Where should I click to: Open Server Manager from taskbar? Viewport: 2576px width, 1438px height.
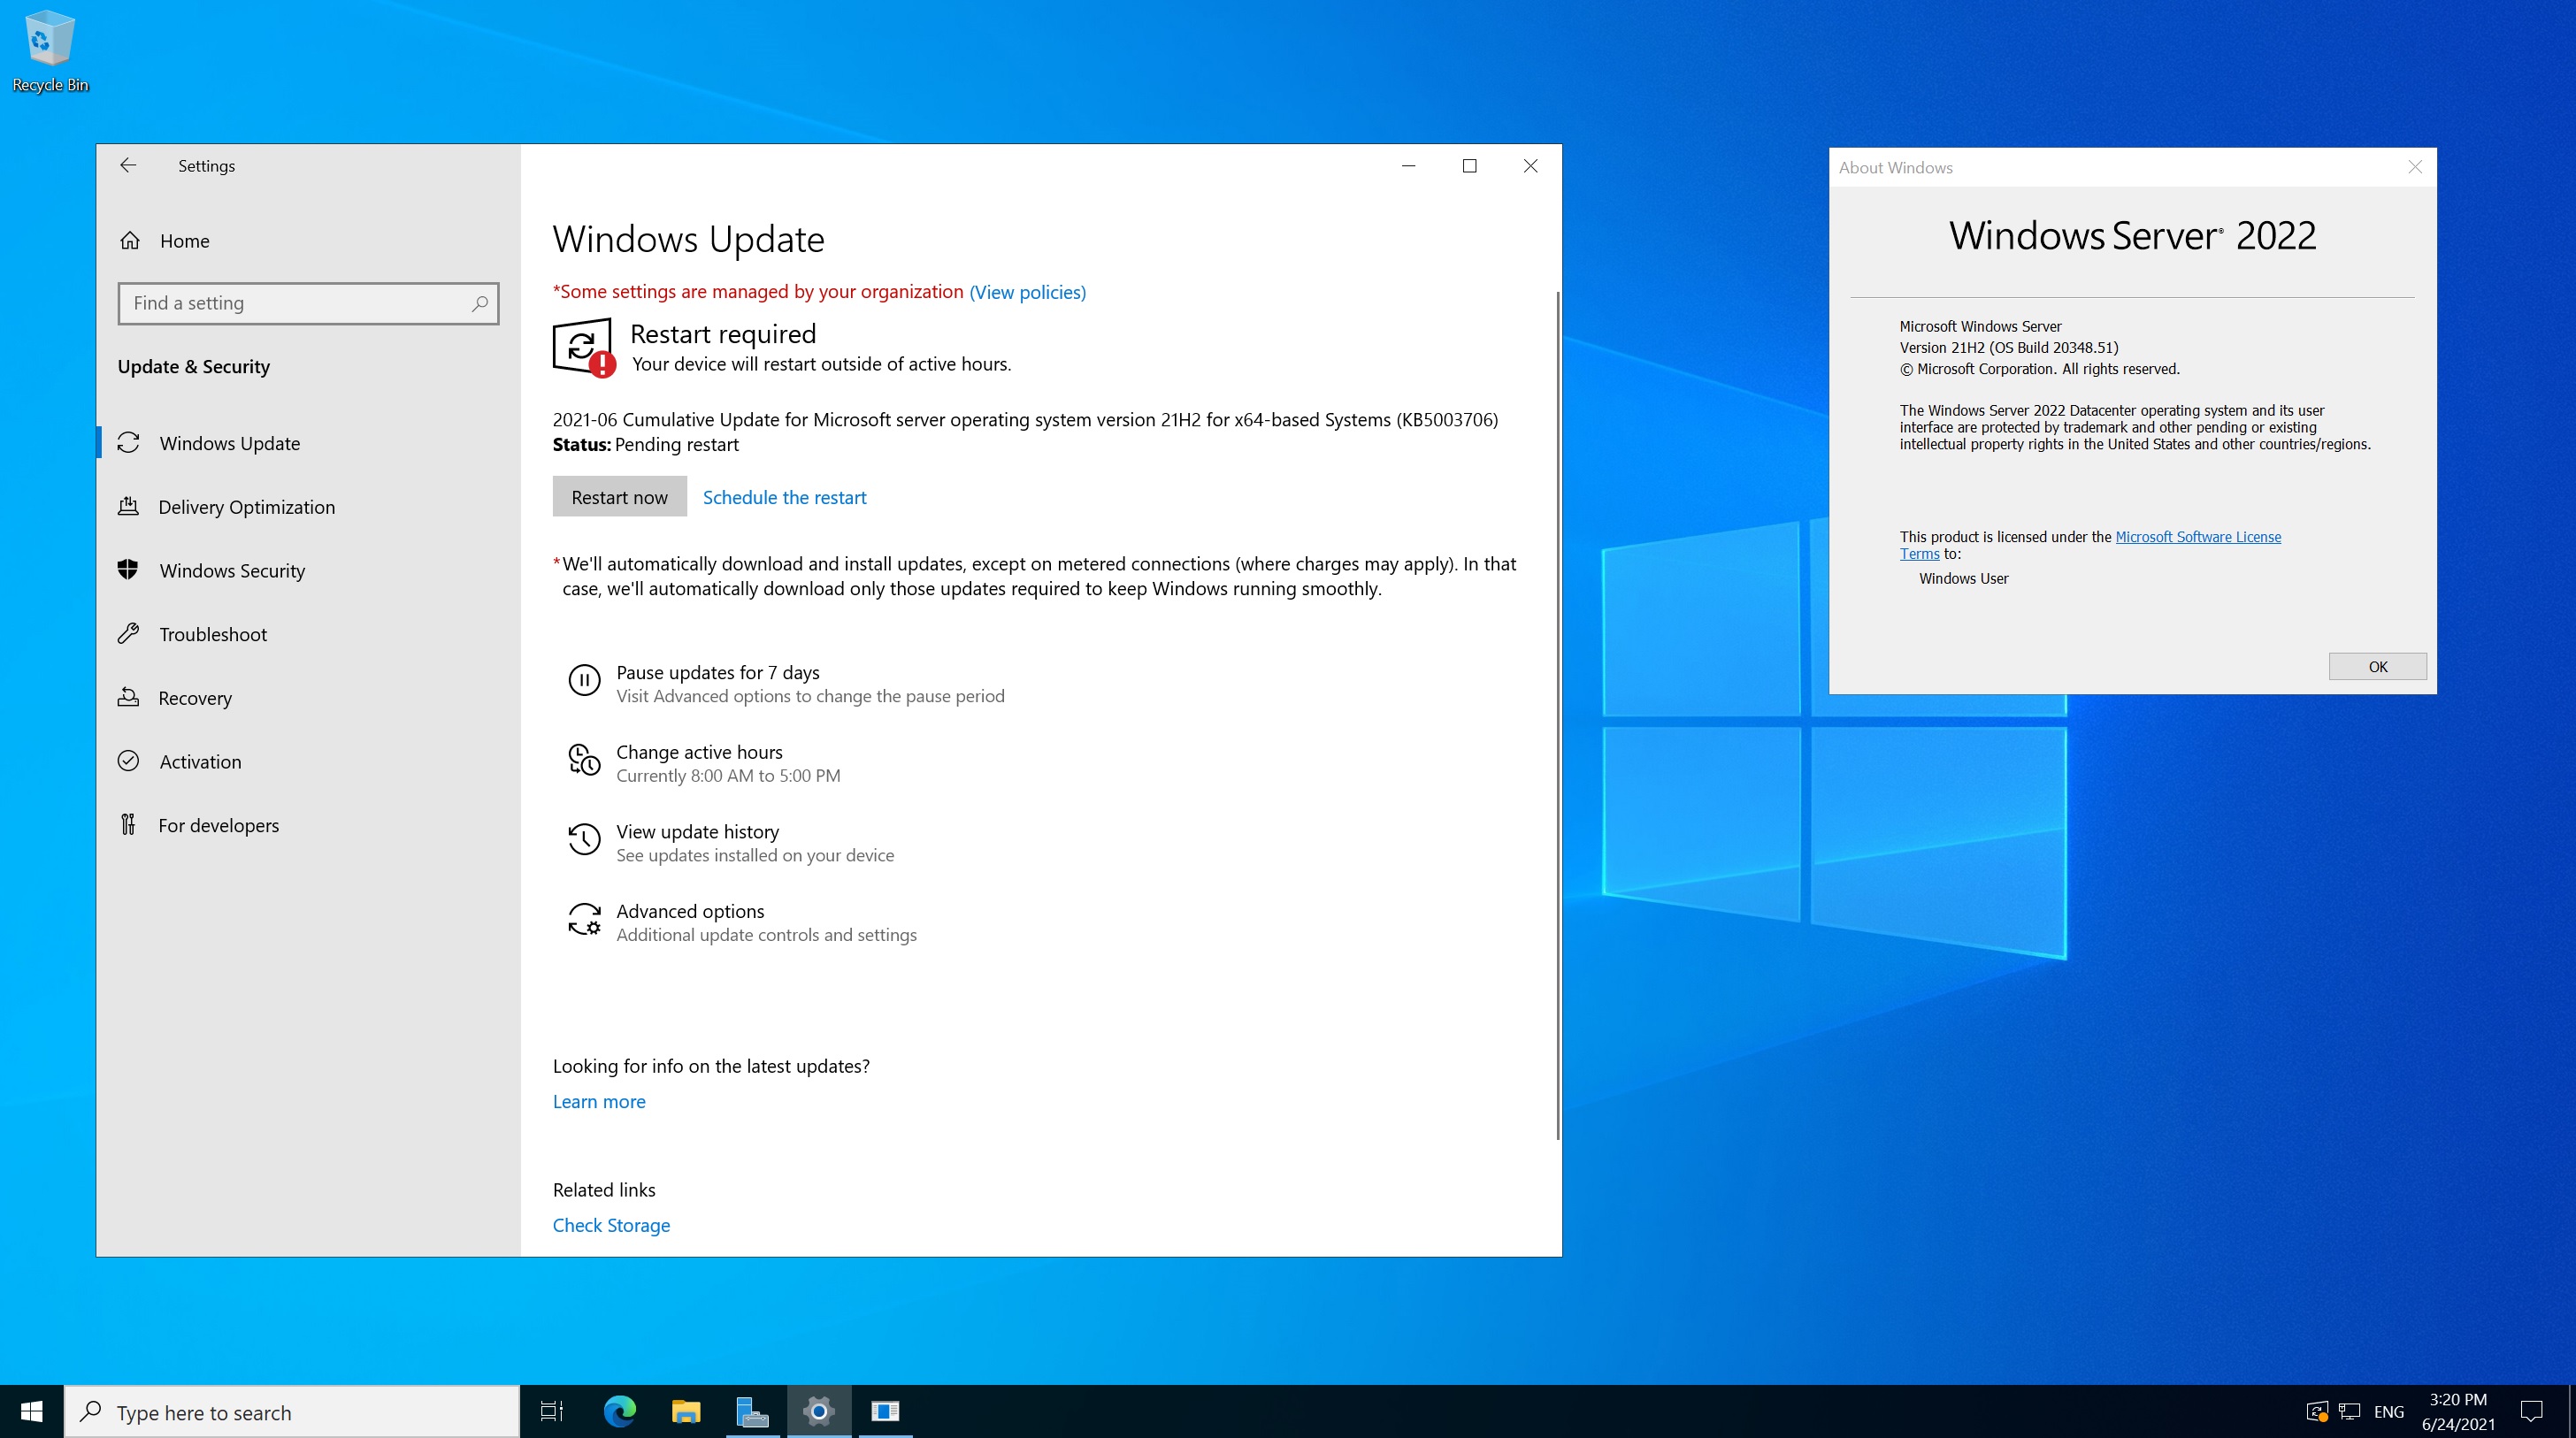pos(752,1411)
